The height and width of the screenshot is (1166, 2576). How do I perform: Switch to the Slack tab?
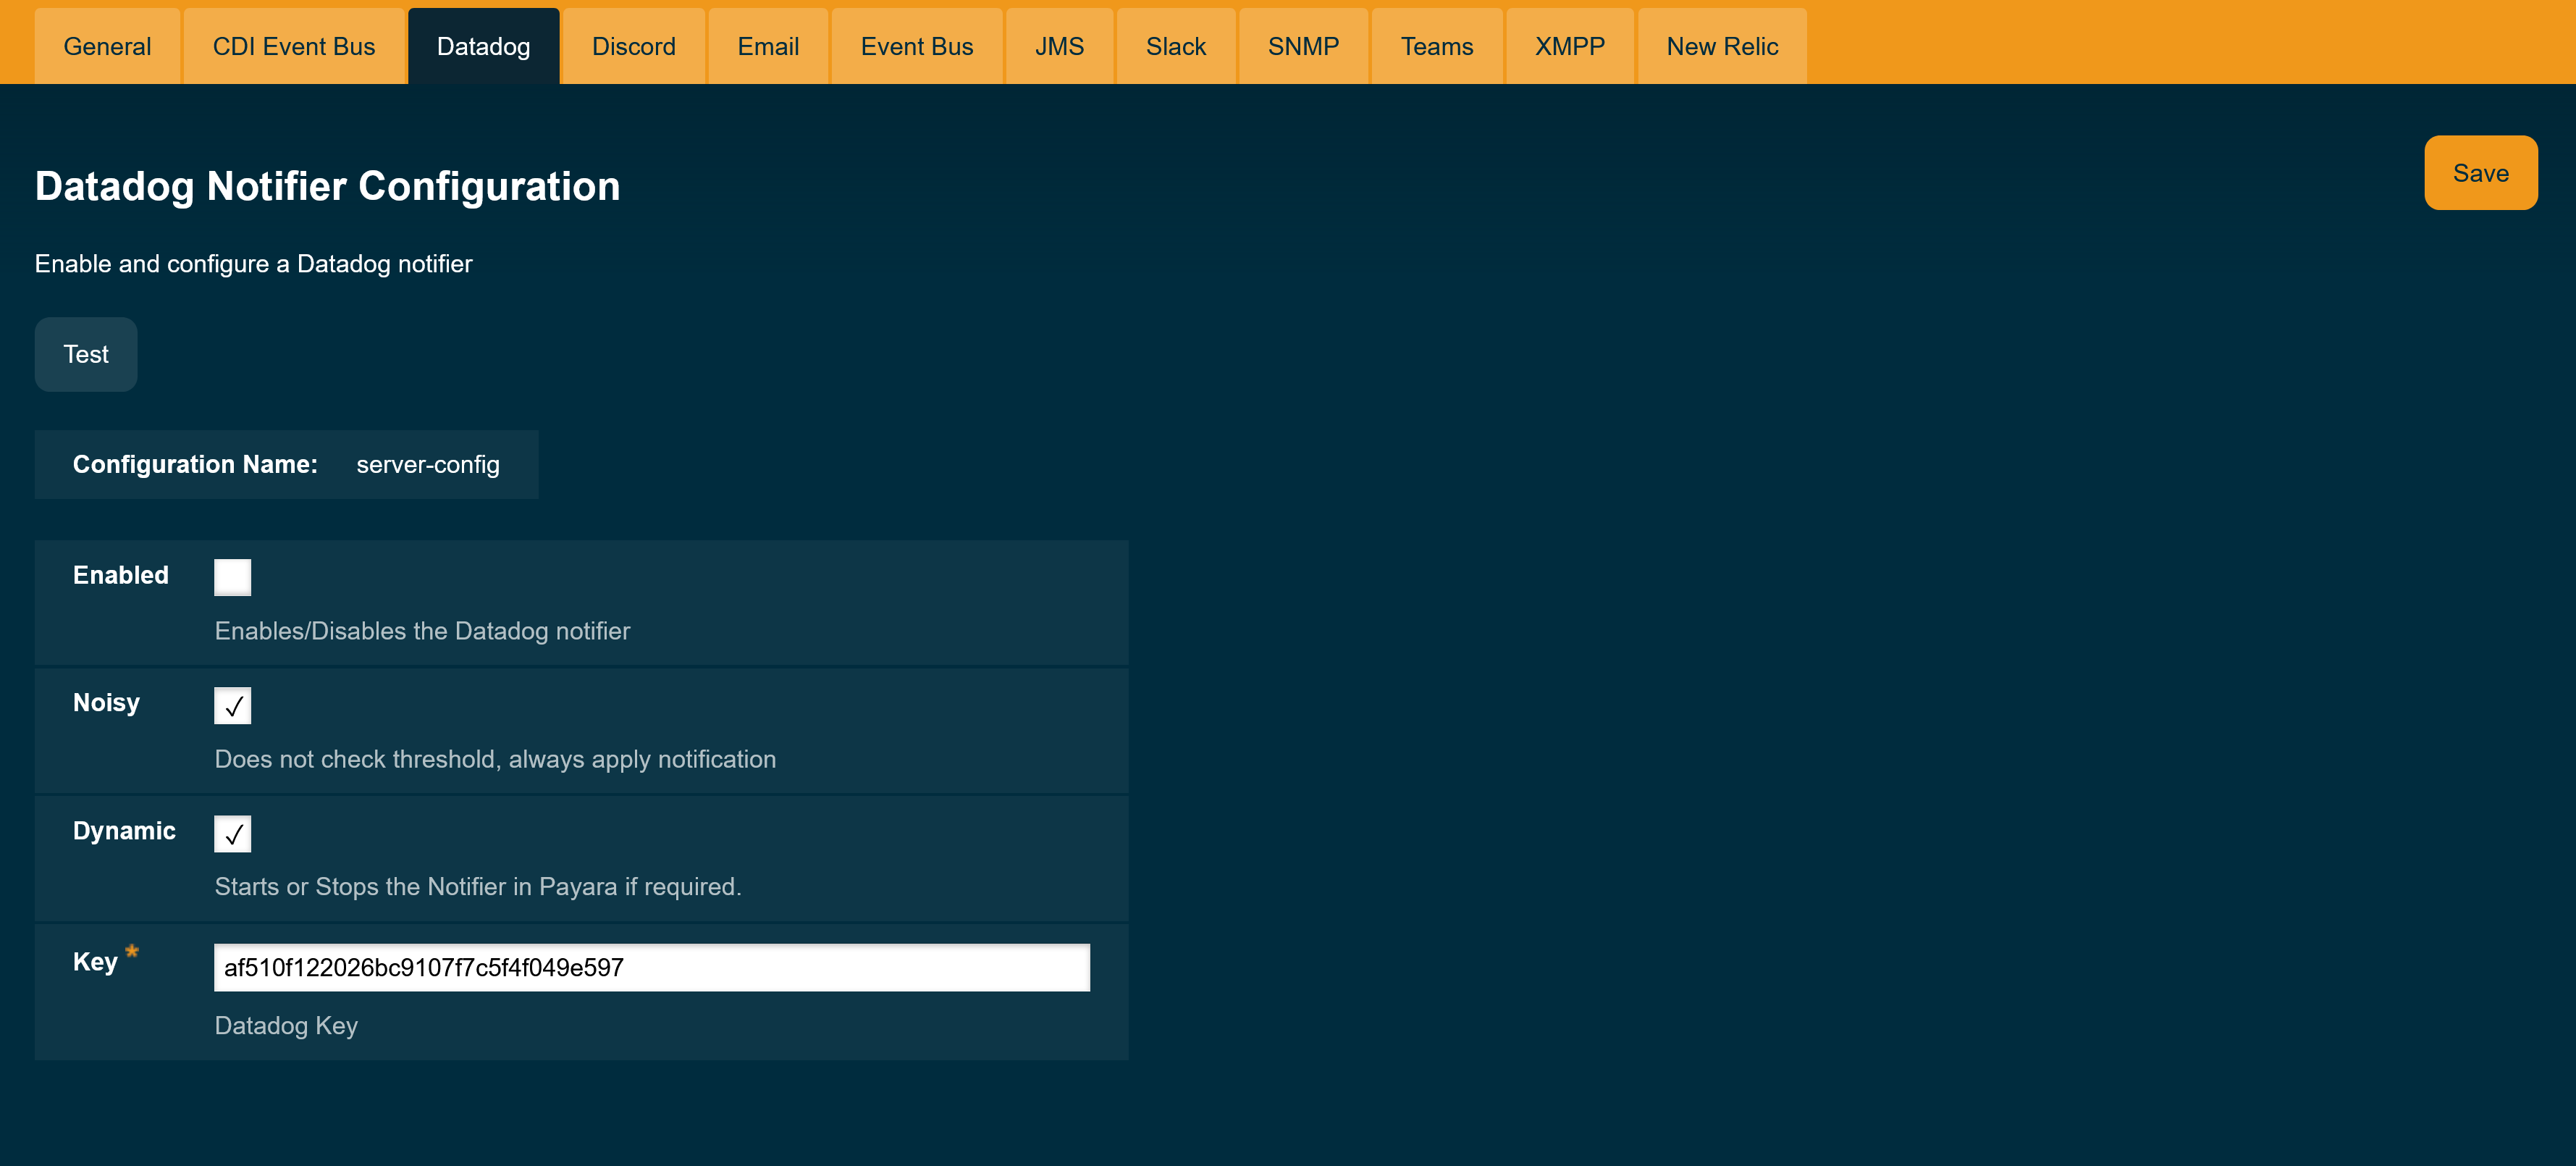[x=1176, y=45]
